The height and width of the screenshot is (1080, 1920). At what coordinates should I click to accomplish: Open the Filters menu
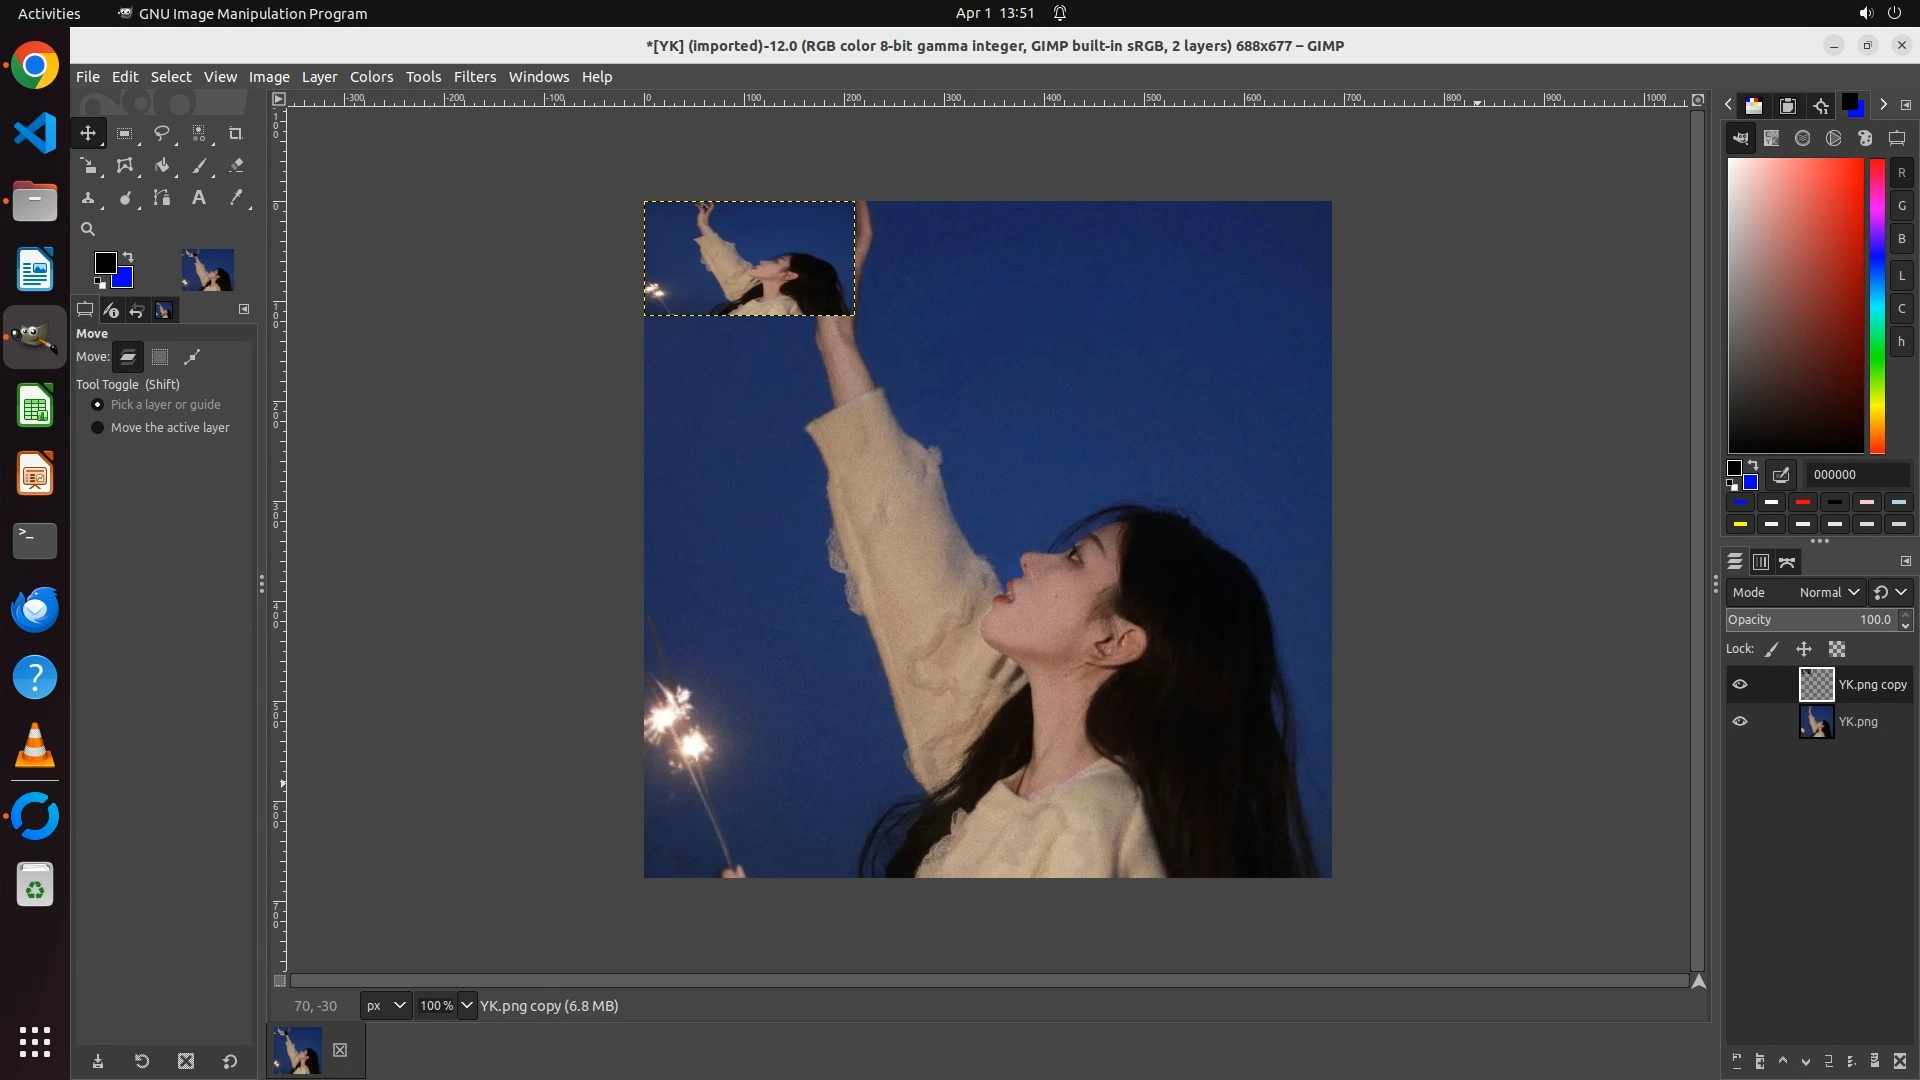474,77
